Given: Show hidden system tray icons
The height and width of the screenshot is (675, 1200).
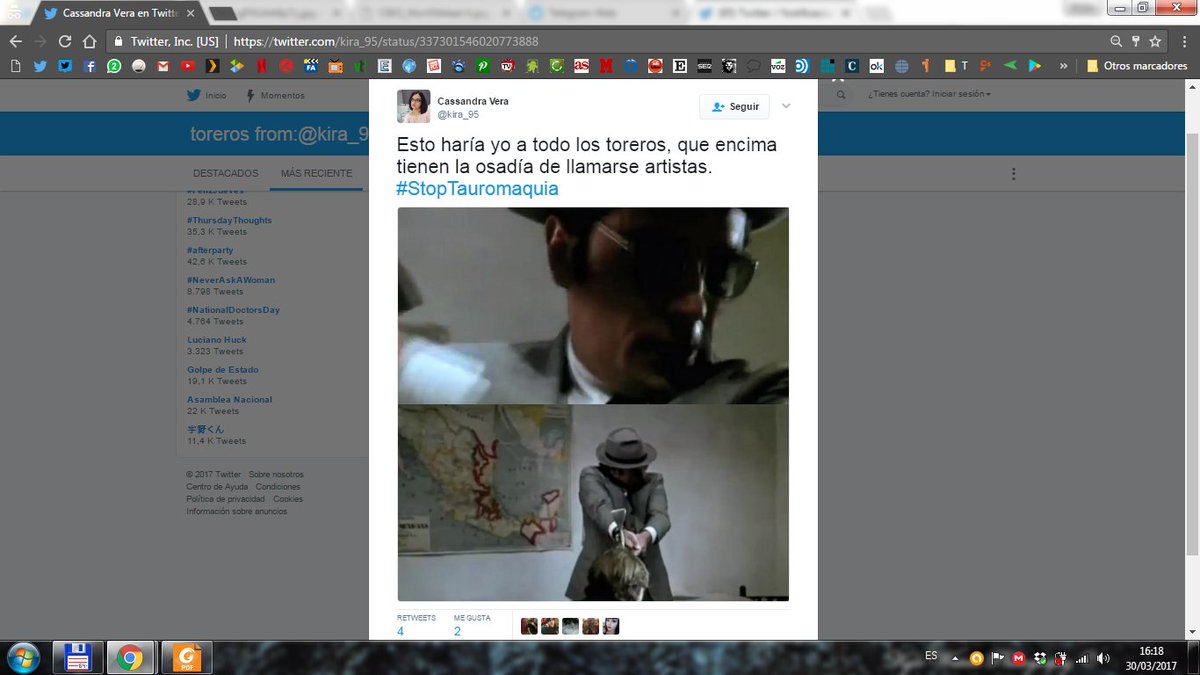Looking at the screenshot, I should click(x=955, y=658).
